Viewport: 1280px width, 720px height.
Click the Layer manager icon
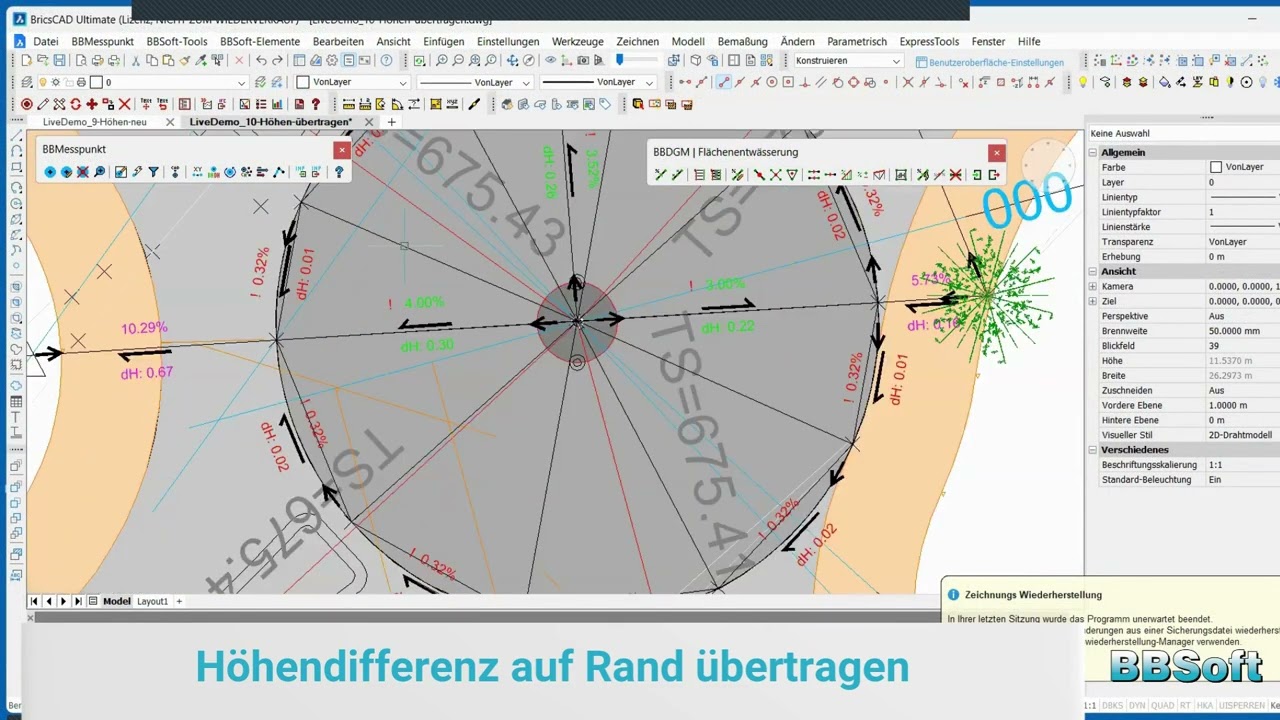[x=26, y=83]
